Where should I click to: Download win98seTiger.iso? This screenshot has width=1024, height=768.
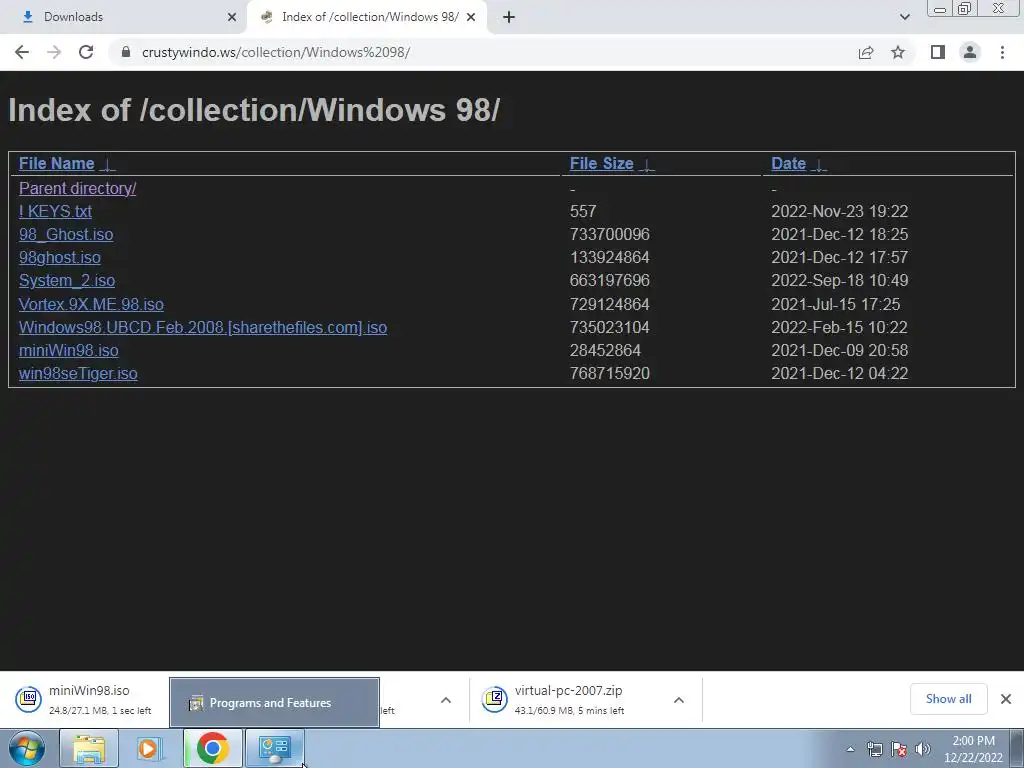(x=78, y=374)
